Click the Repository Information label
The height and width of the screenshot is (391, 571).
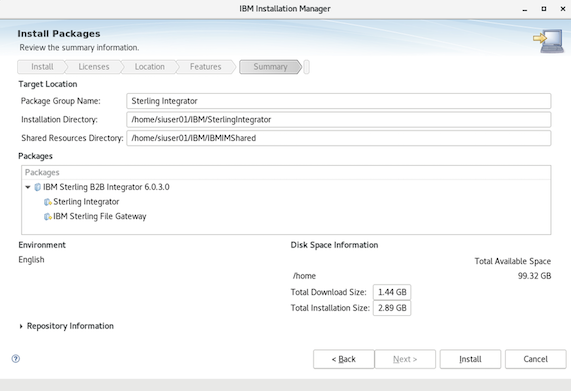(70, 326)
